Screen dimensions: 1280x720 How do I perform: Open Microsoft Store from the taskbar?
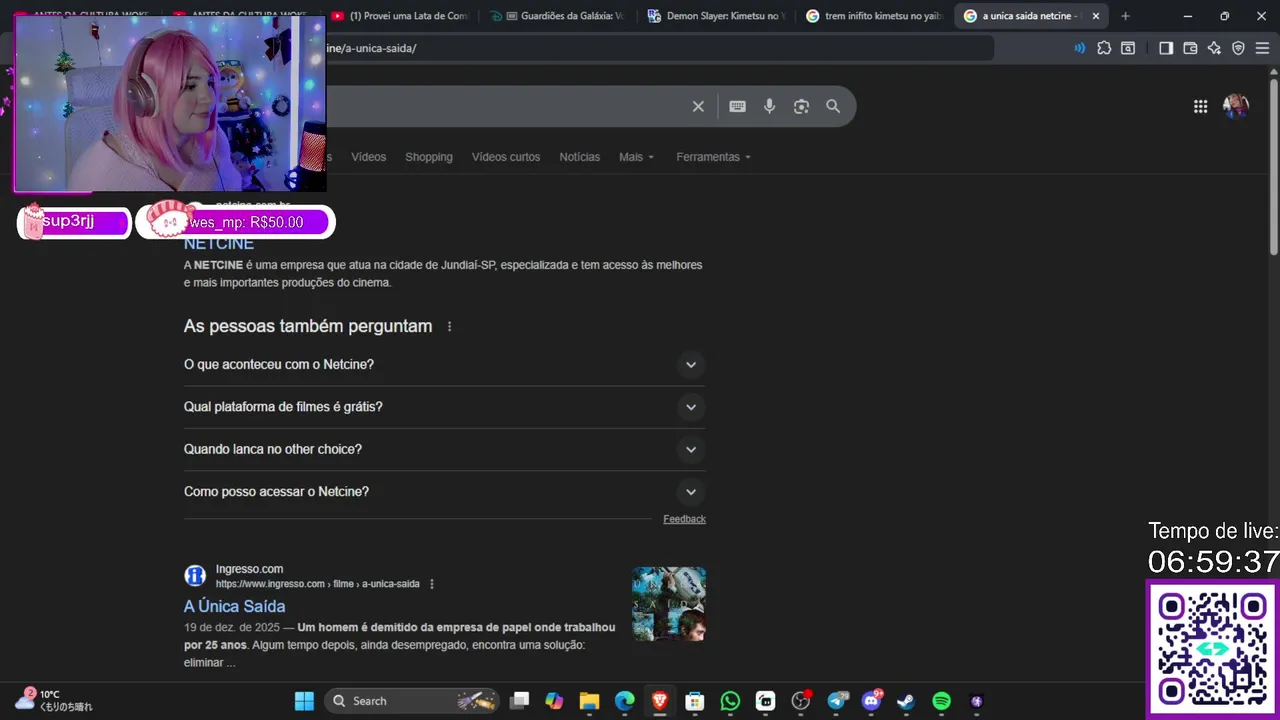694,701
